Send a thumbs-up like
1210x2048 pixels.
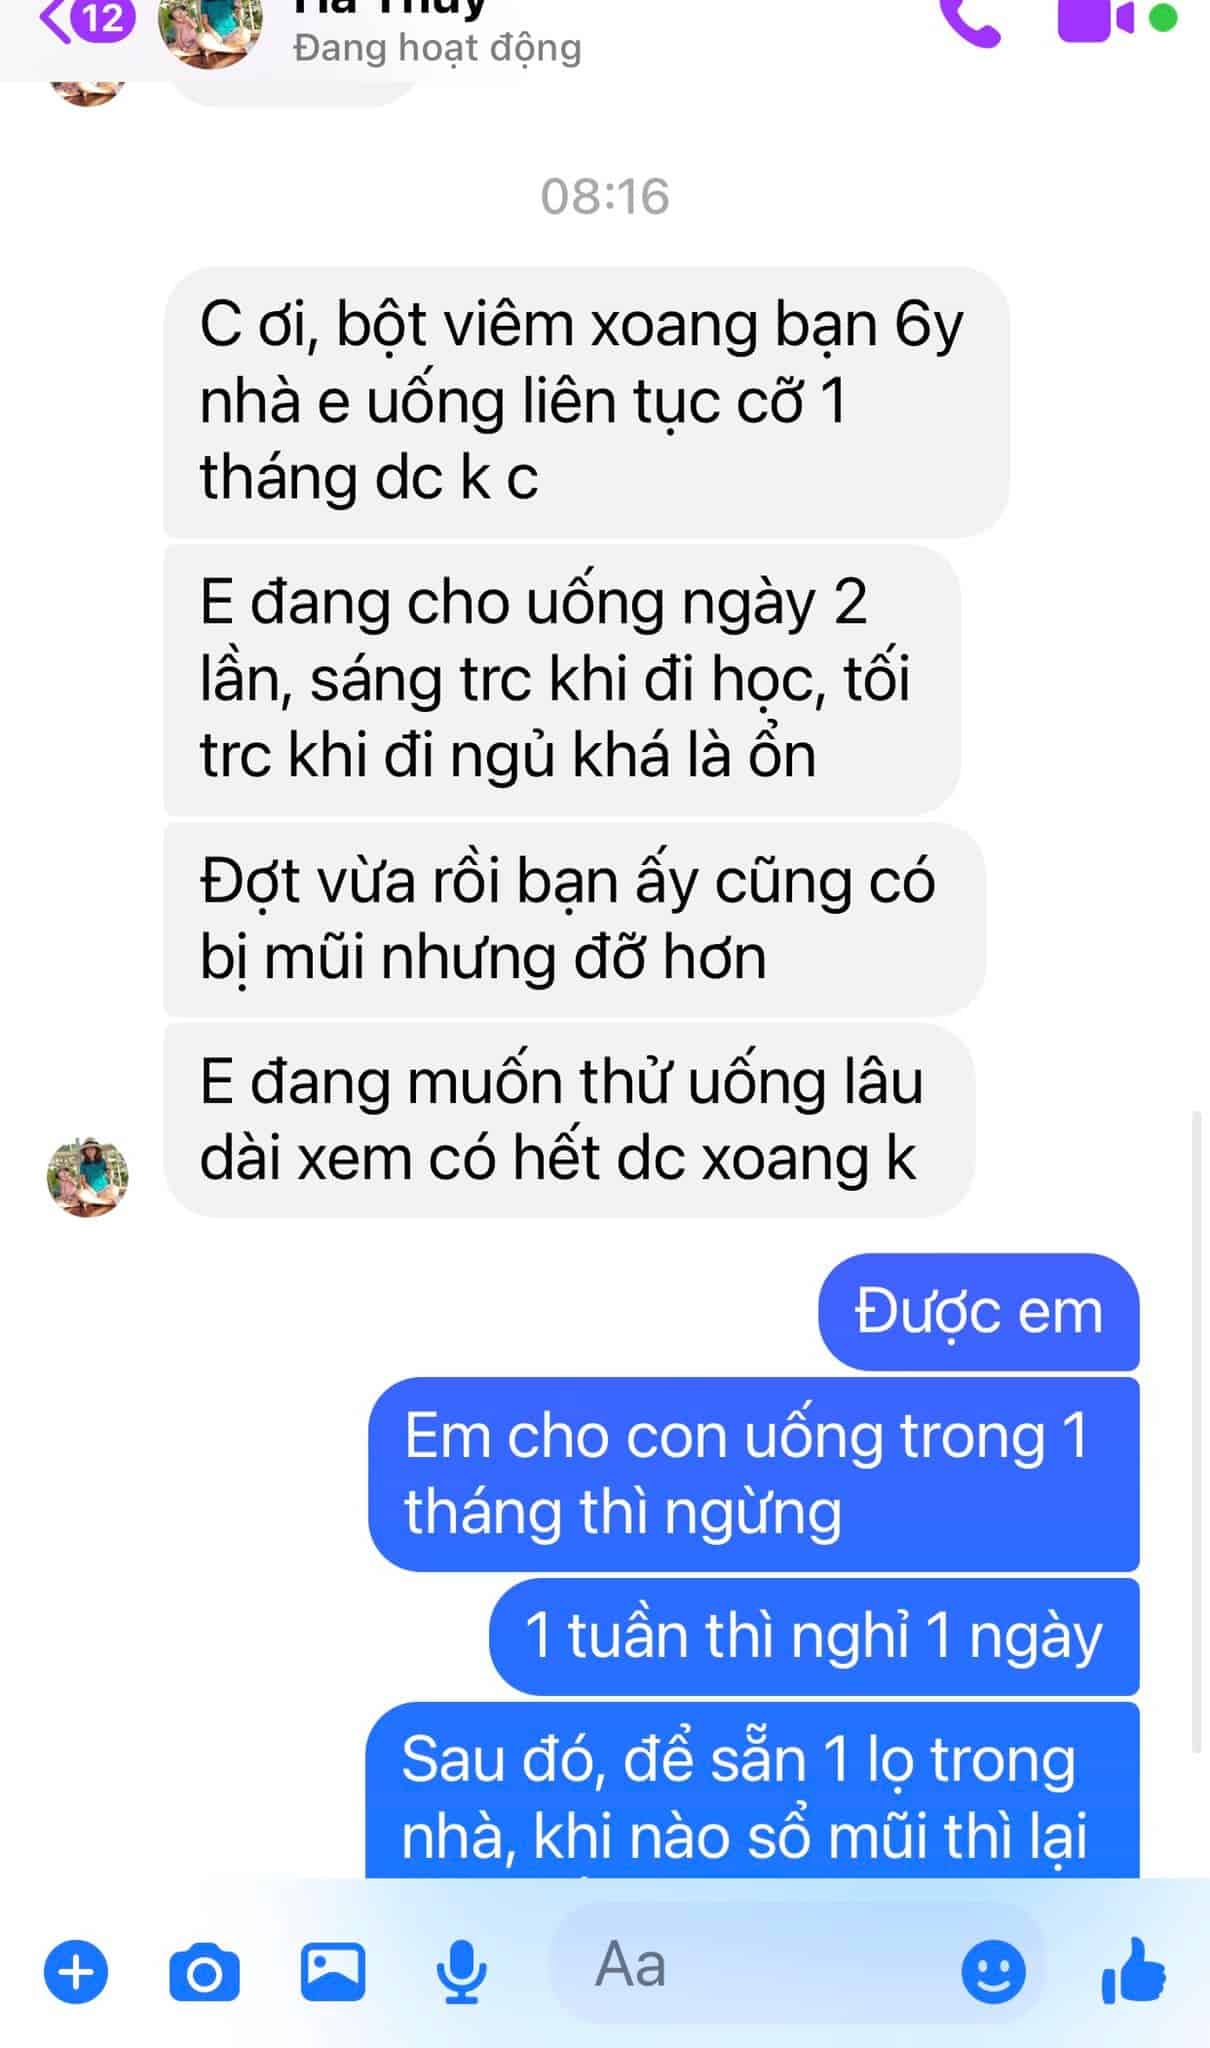(1133, 1970)
